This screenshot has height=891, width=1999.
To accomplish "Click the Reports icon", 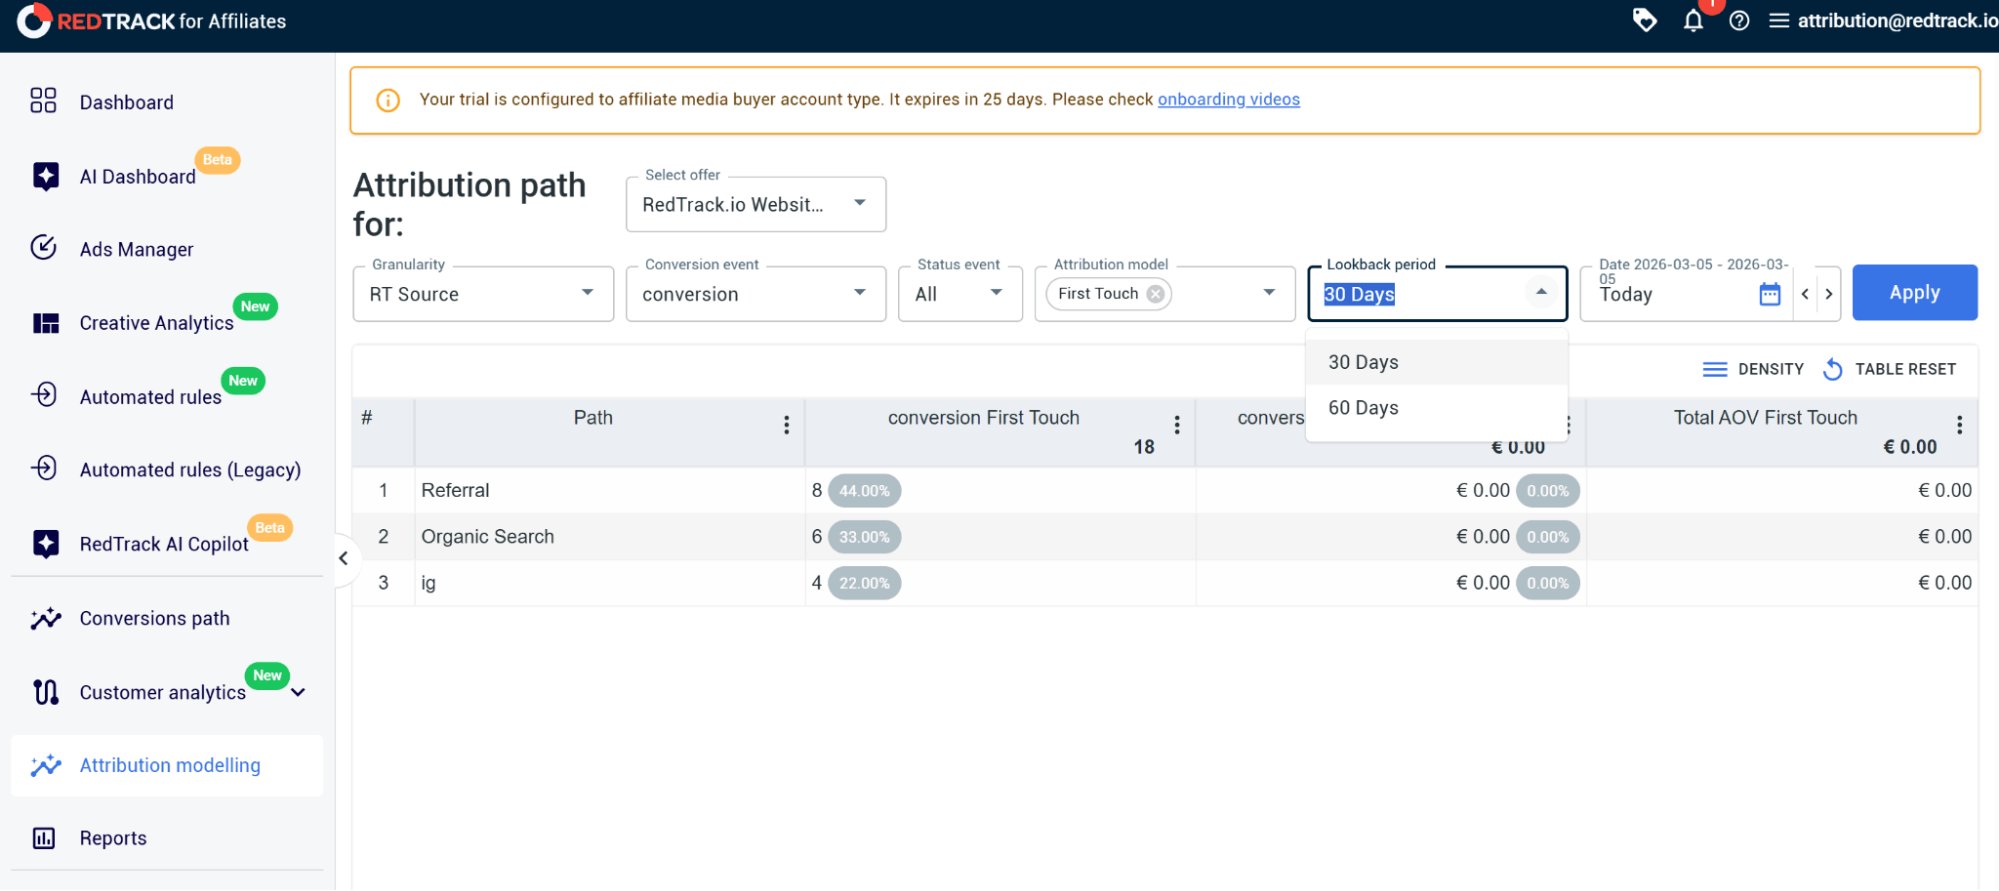I will pyautogui.click(x=44, y=838).
